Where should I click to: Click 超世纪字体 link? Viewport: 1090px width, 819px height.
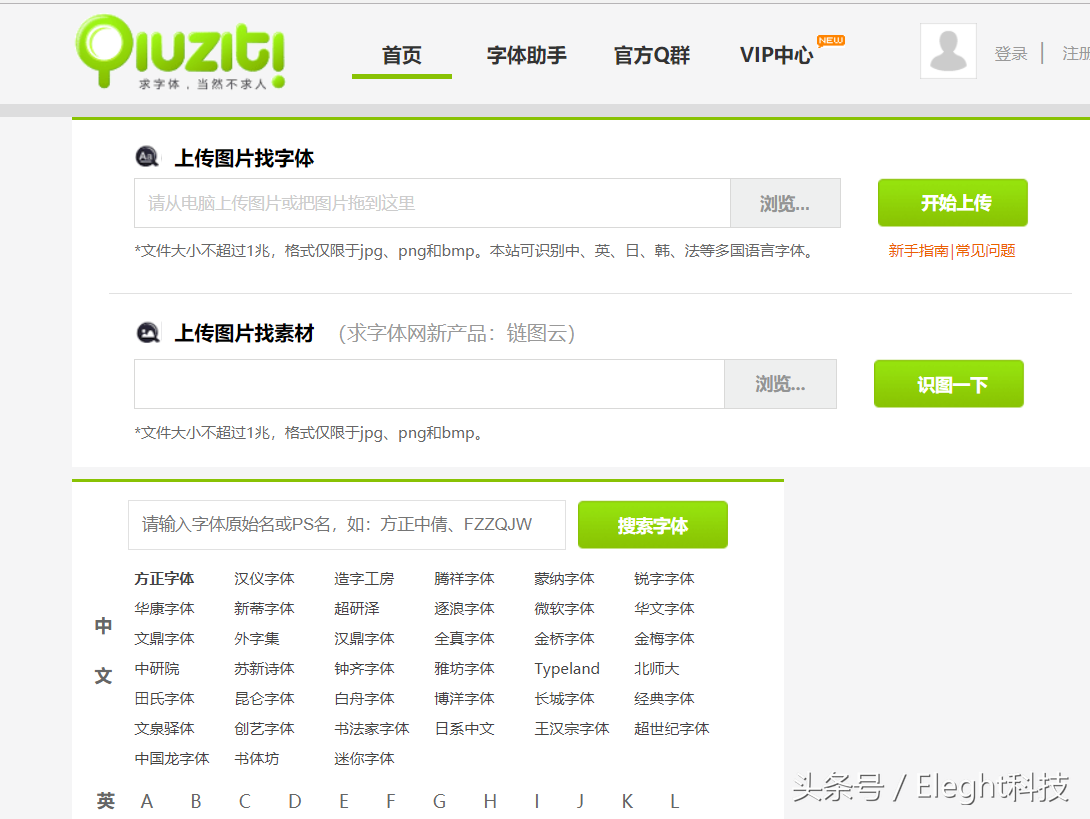point(672,729)
